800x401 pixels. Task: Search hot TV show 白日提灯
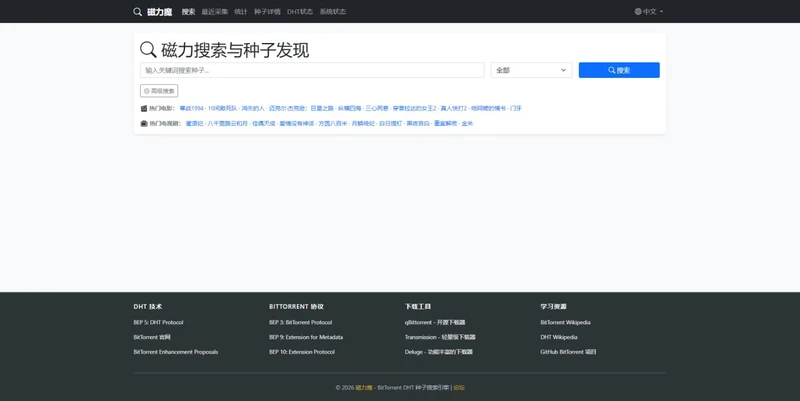point(390,123)
